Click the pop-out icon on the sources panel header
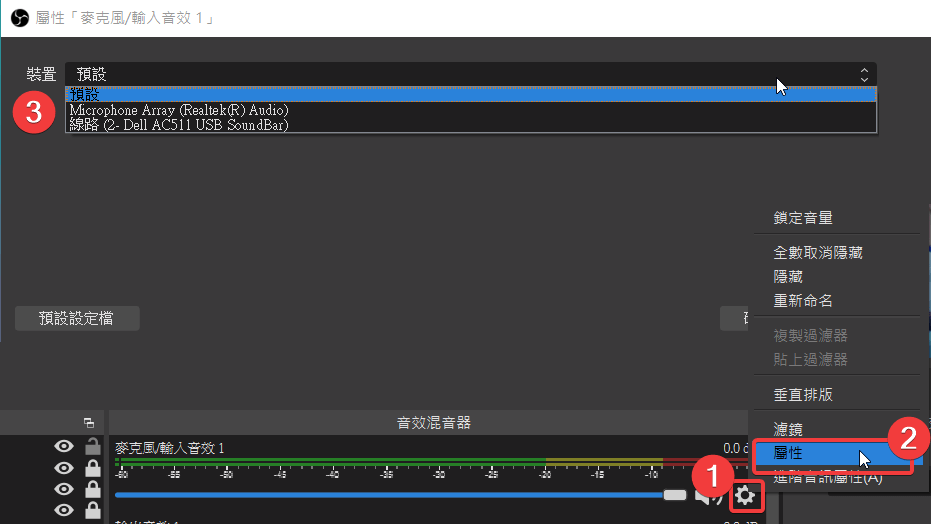The width and height of the screenshot is (931, 524). click(x=89, y=423)
